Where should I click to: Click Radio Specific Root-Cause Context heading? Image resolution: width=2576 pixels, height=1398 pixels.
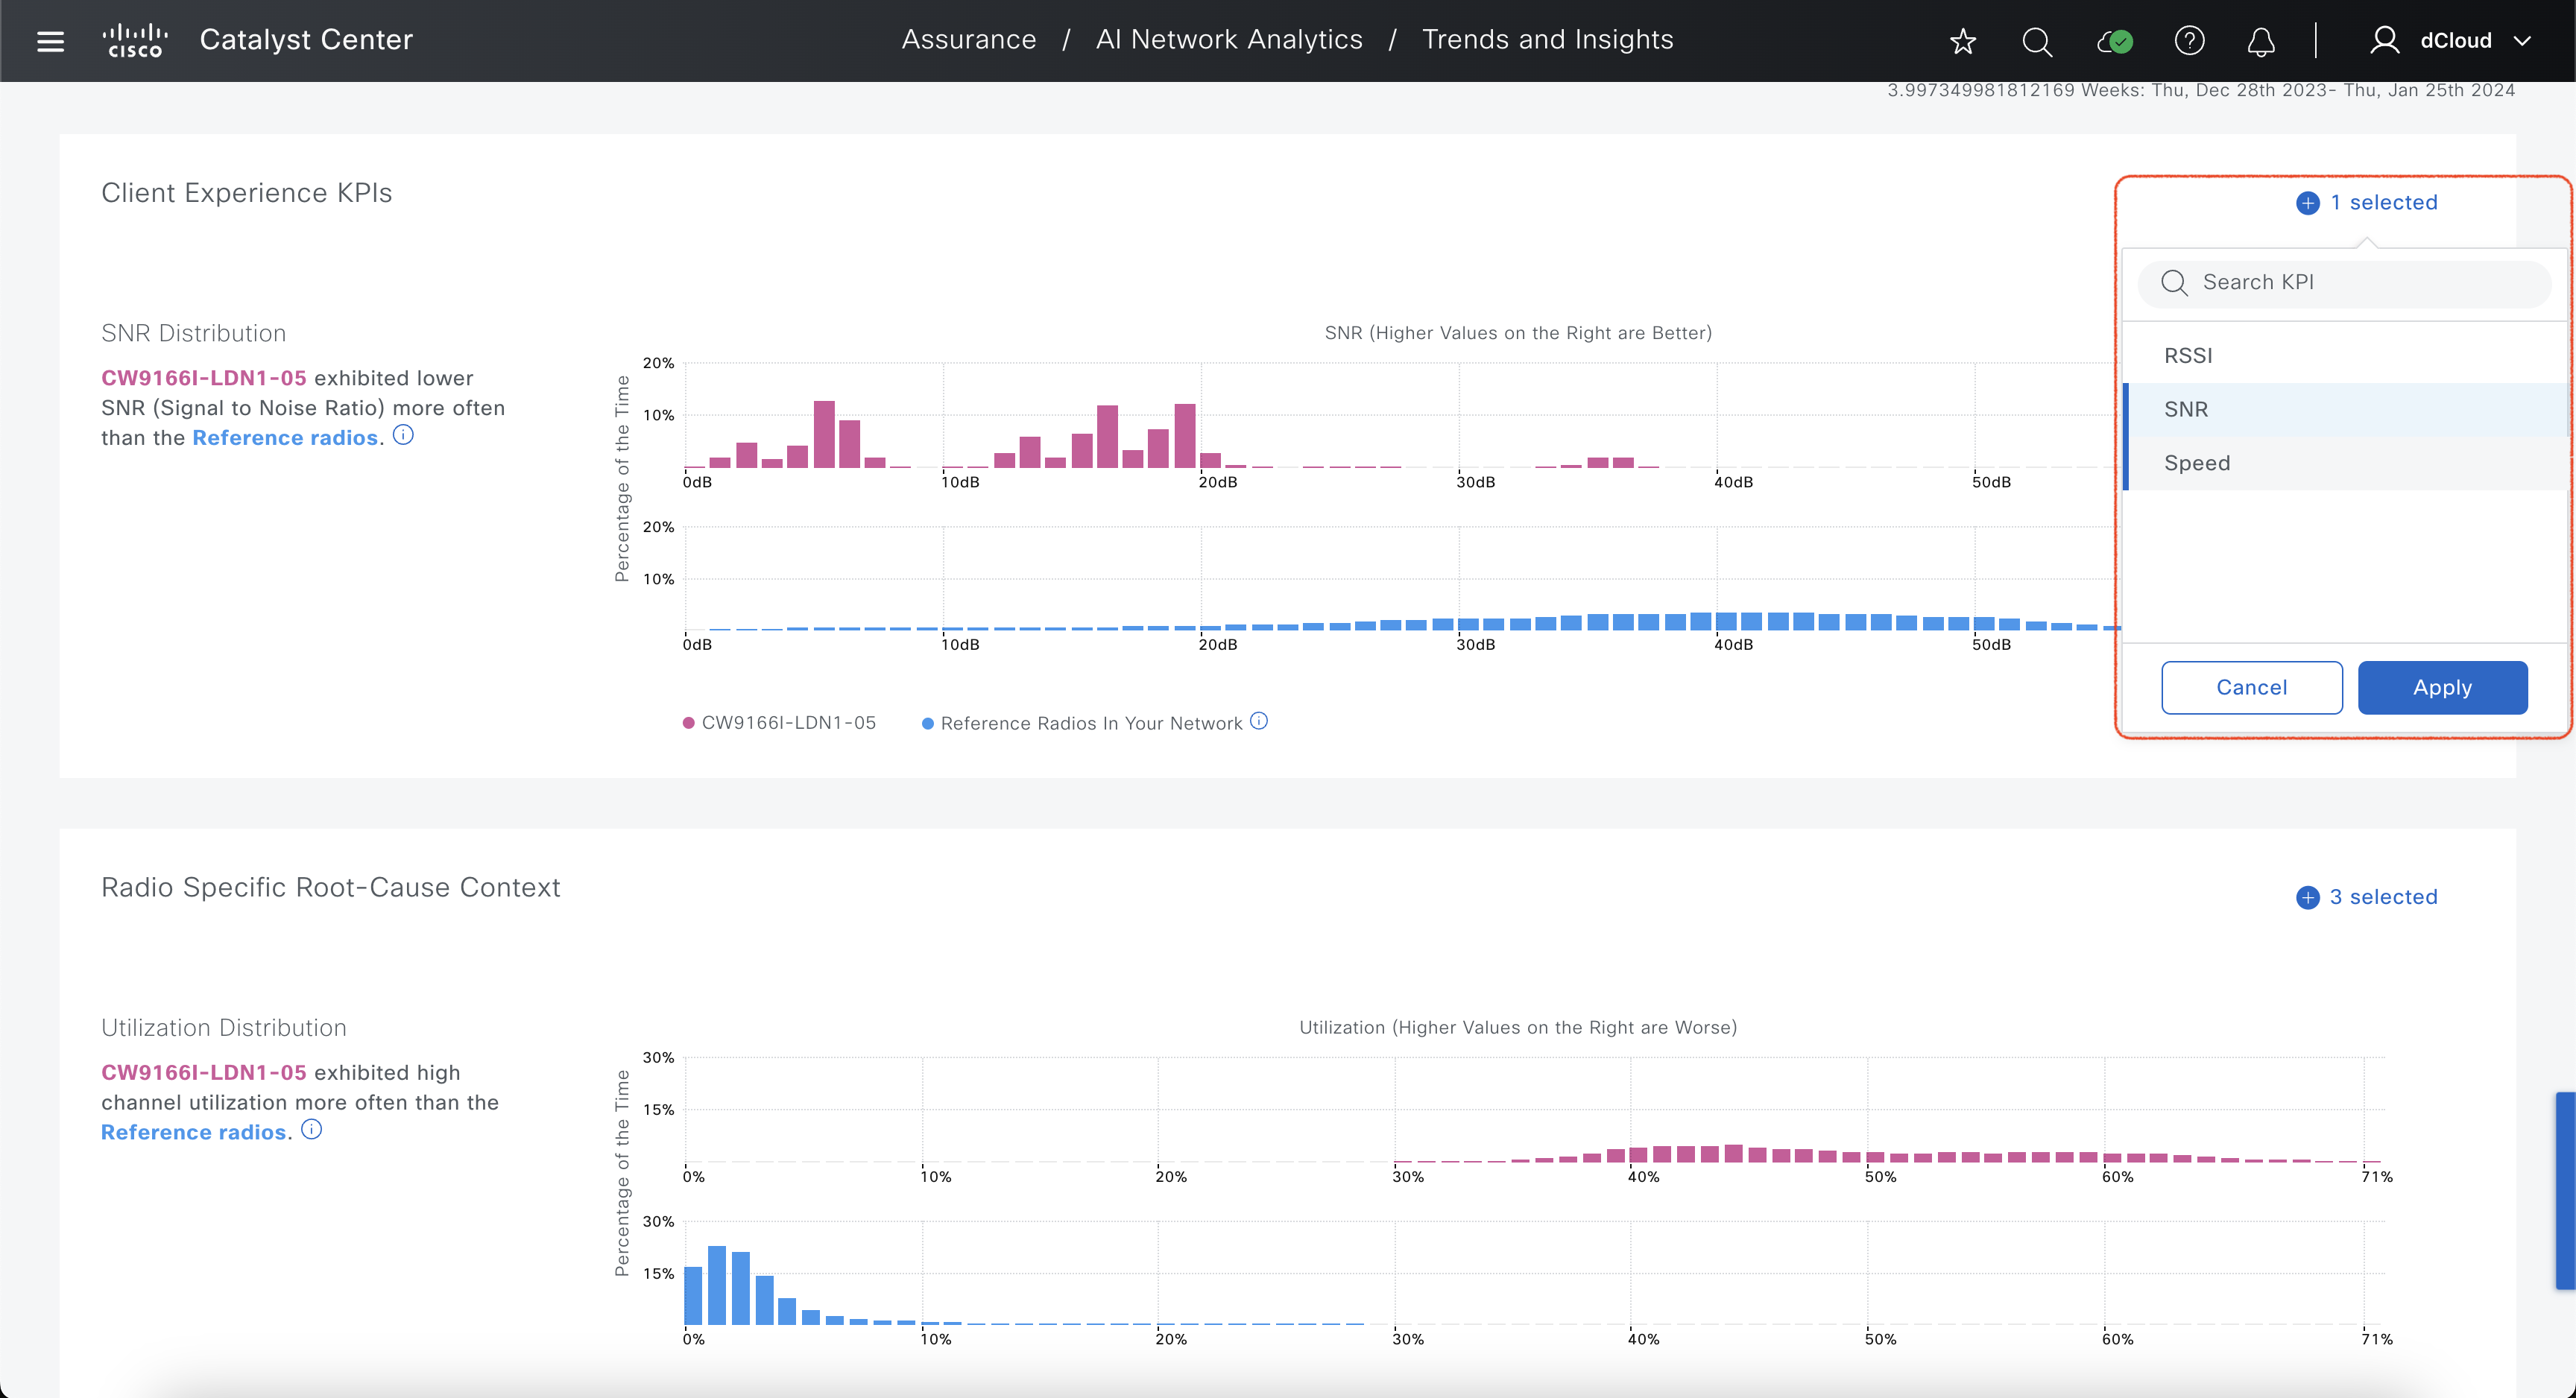pyautogui.click(x=330, y=887)
